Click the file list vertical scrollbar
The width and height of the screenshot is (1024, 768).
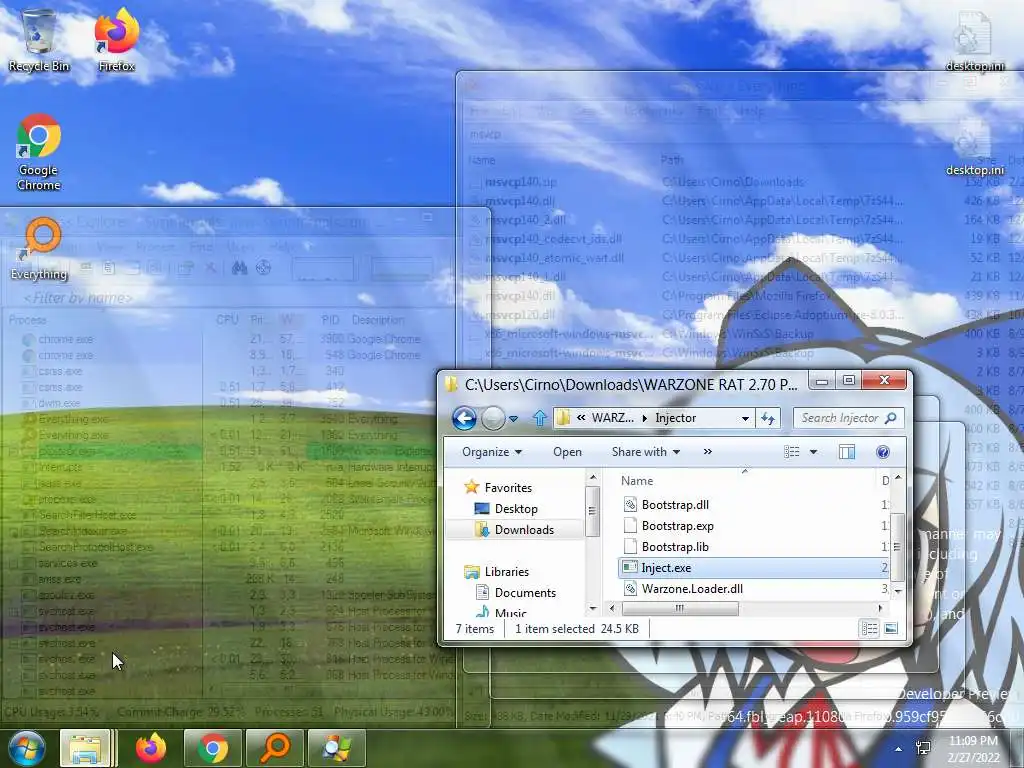pos(897,546)
